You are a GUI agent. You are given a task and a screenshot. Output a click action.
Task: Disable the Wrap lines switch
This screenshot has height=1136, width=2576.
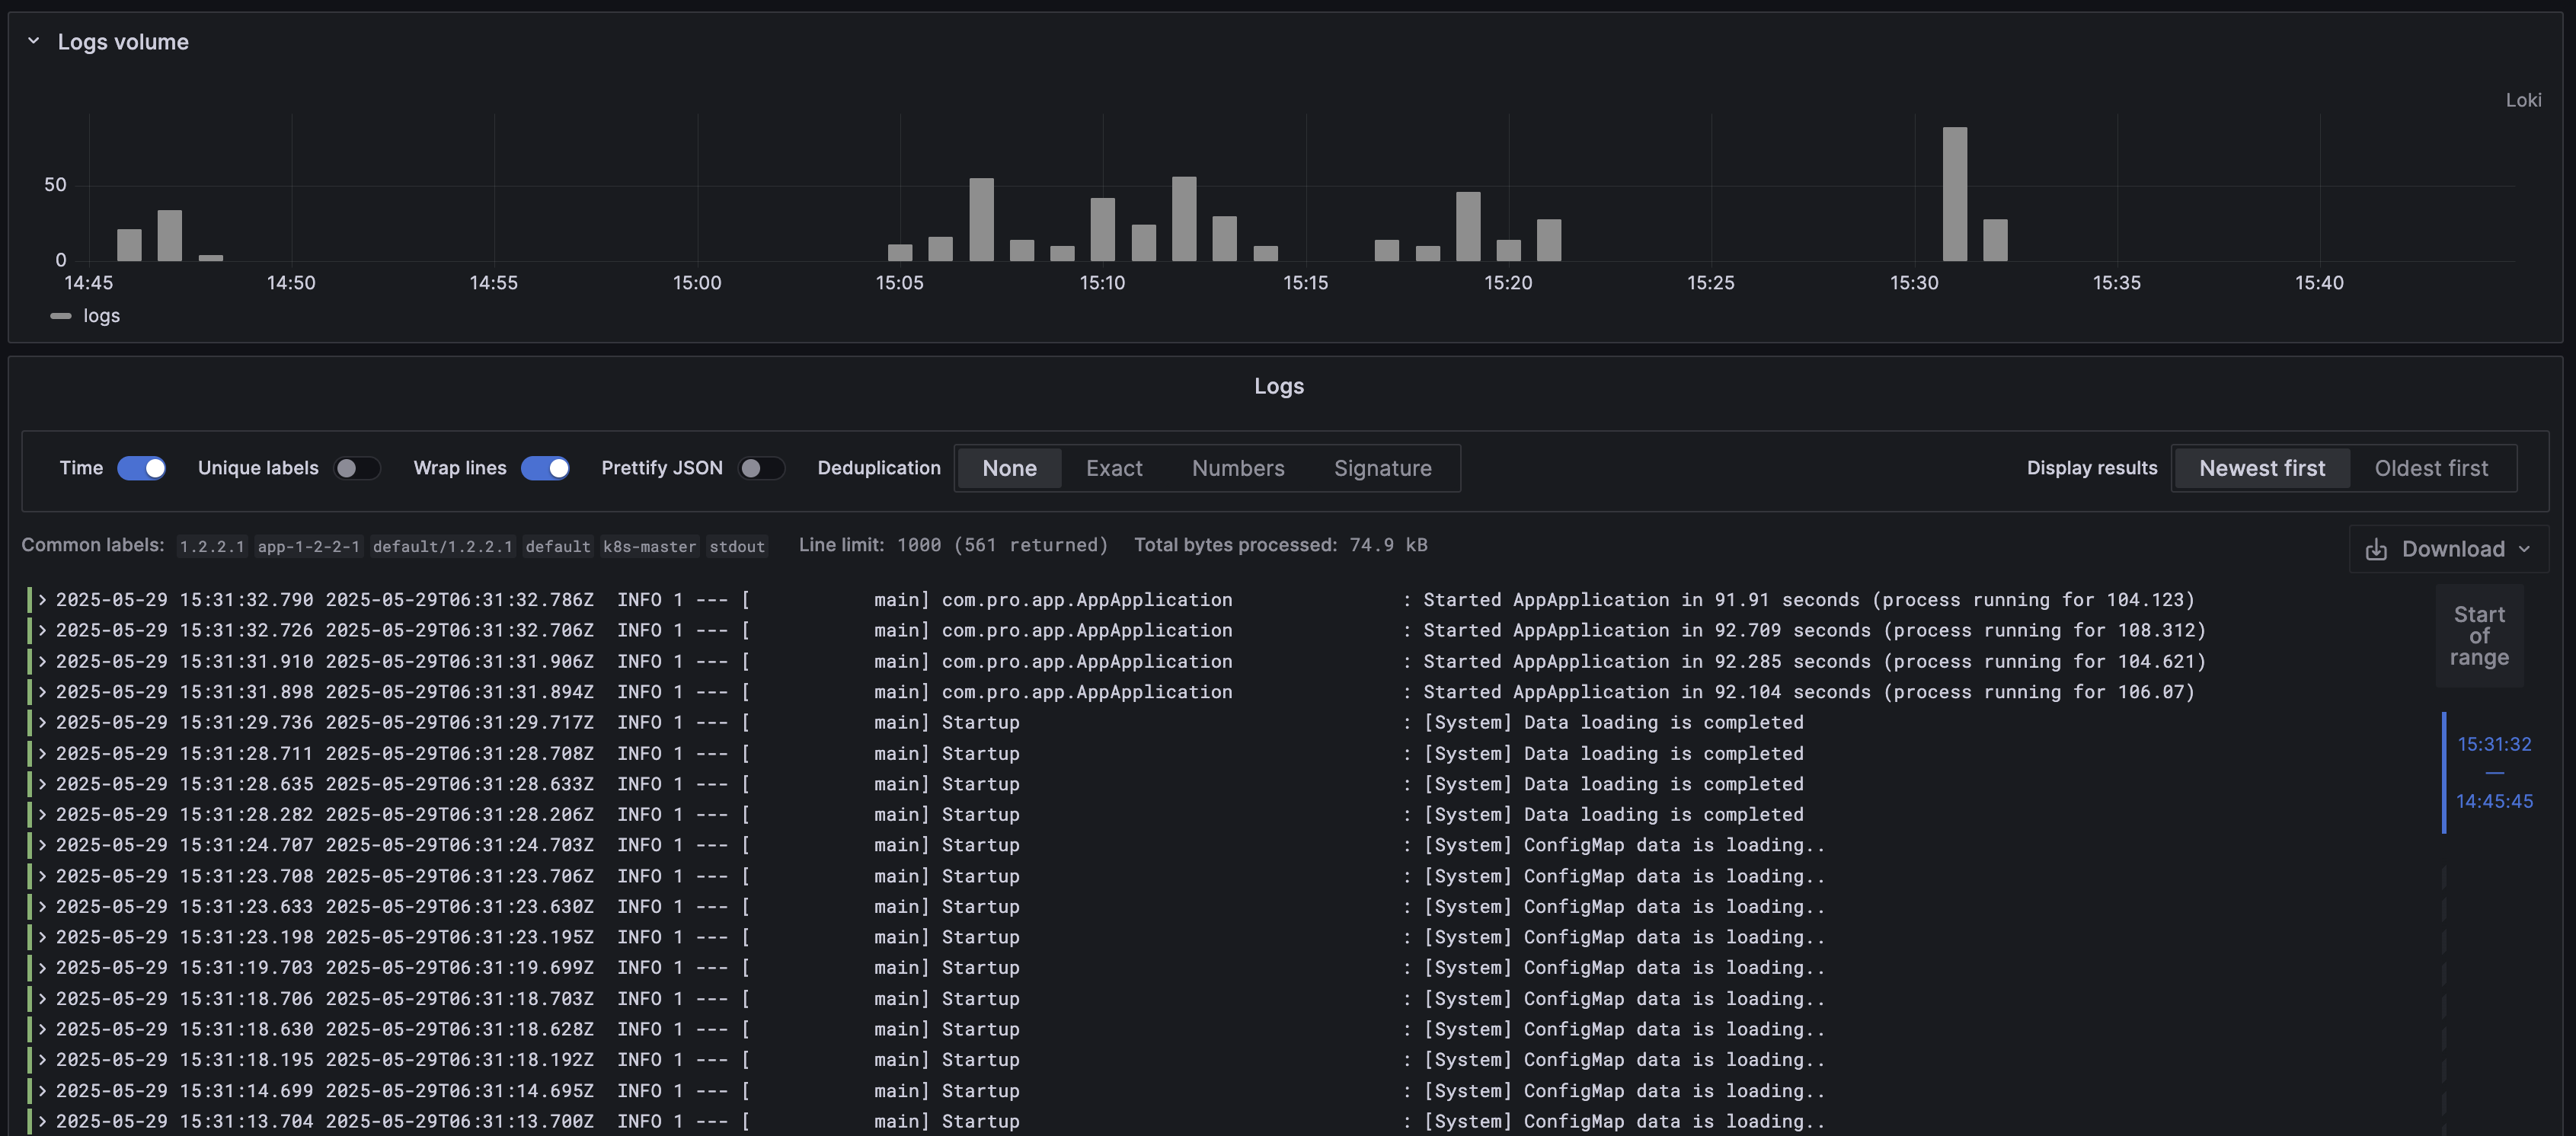[545, 468]
